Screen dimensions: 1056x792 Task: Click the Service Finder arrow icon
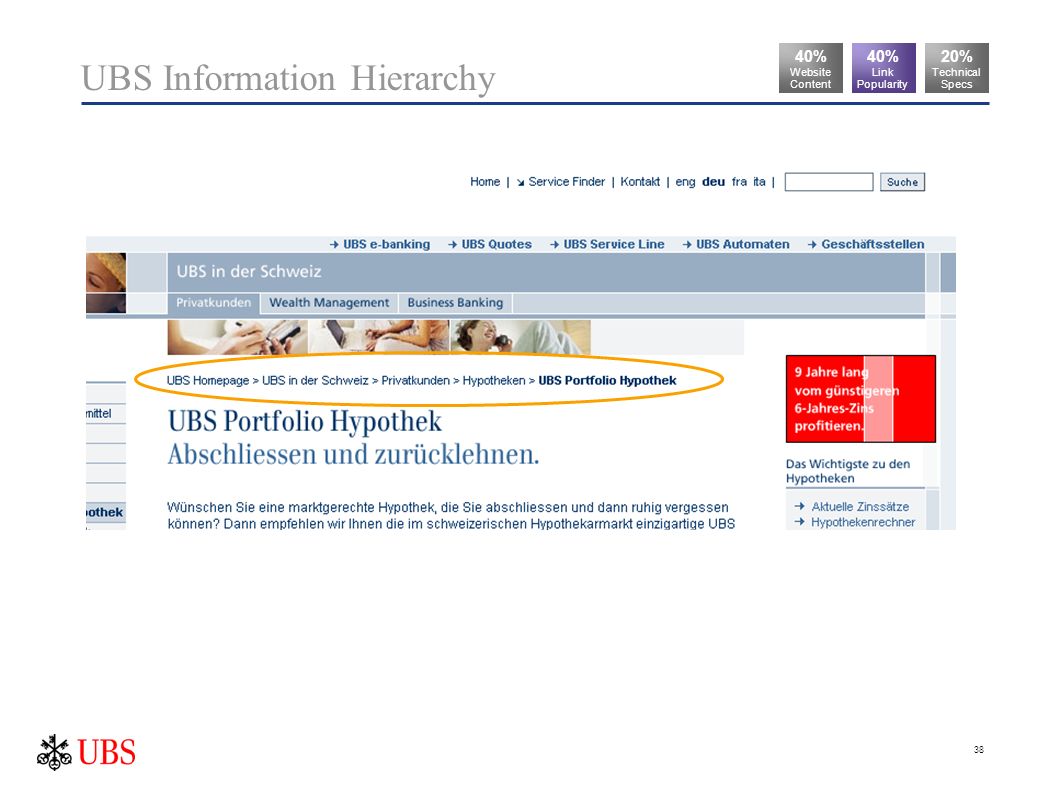pos(521,183)
